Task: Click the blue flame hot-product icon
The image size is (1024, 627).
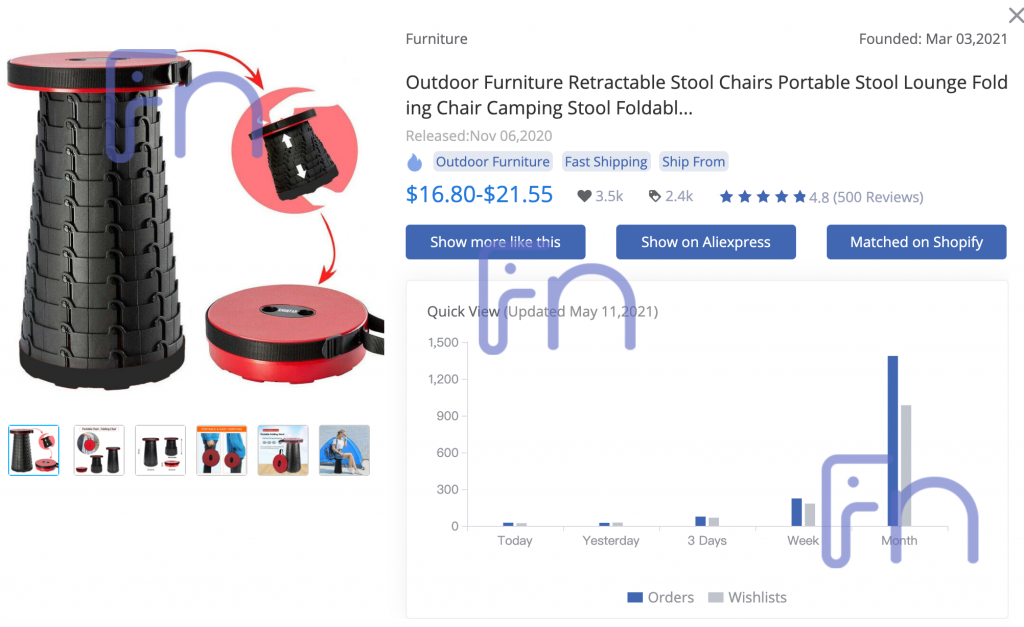Action: 415,162
